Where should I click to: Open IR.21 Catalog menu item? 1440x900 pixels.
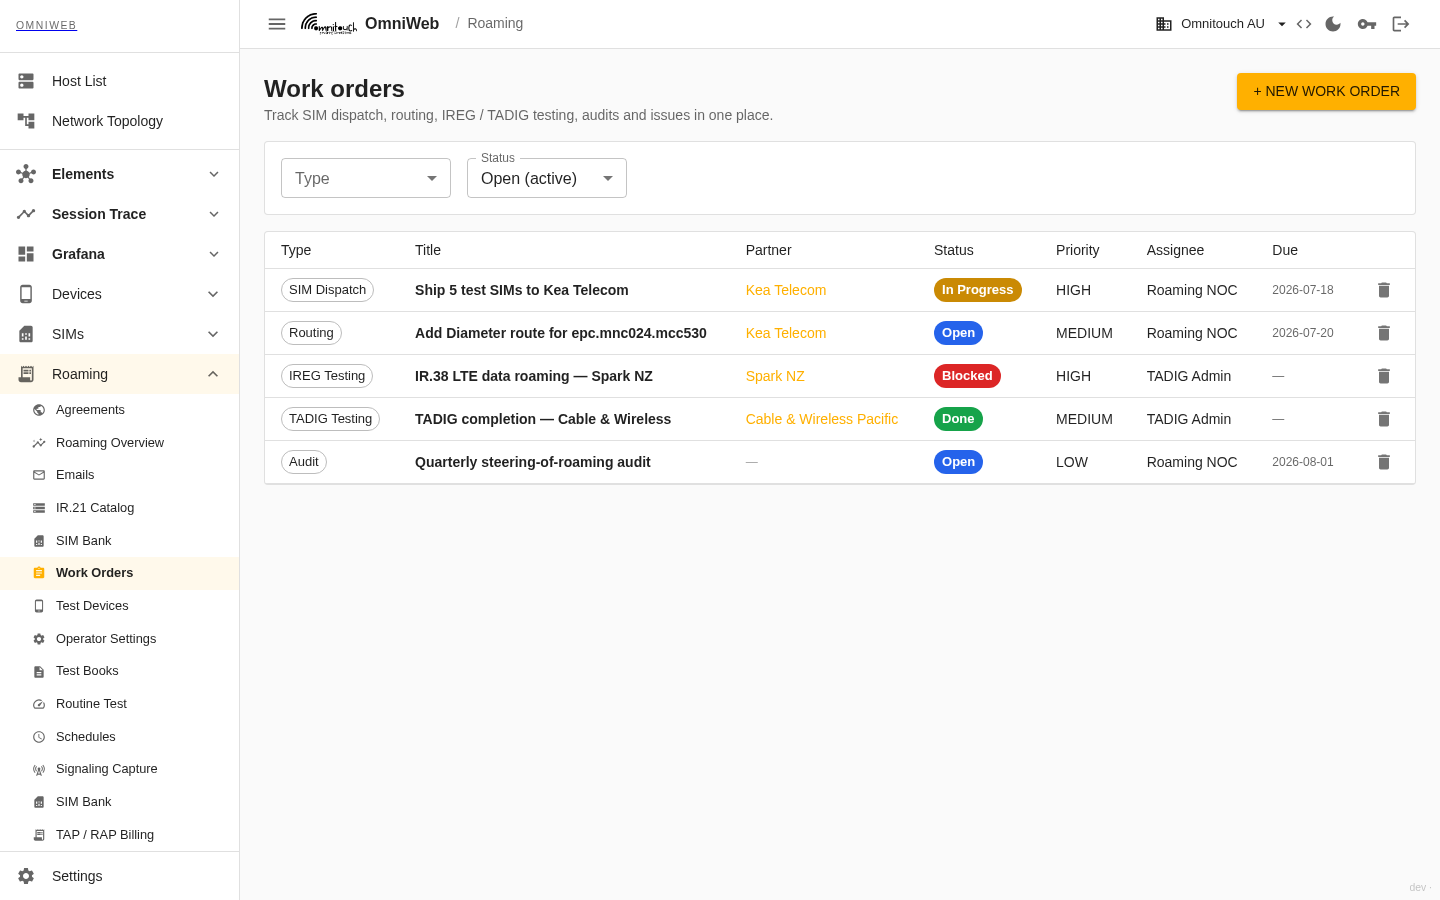pos(120,508)
